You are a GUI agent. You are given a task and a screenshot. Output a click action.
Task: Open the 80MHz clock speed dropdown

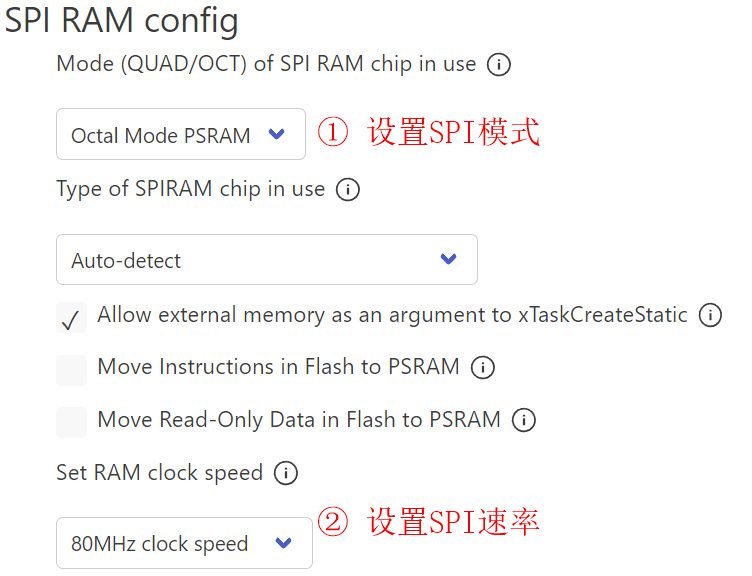[x=184, y=543]
